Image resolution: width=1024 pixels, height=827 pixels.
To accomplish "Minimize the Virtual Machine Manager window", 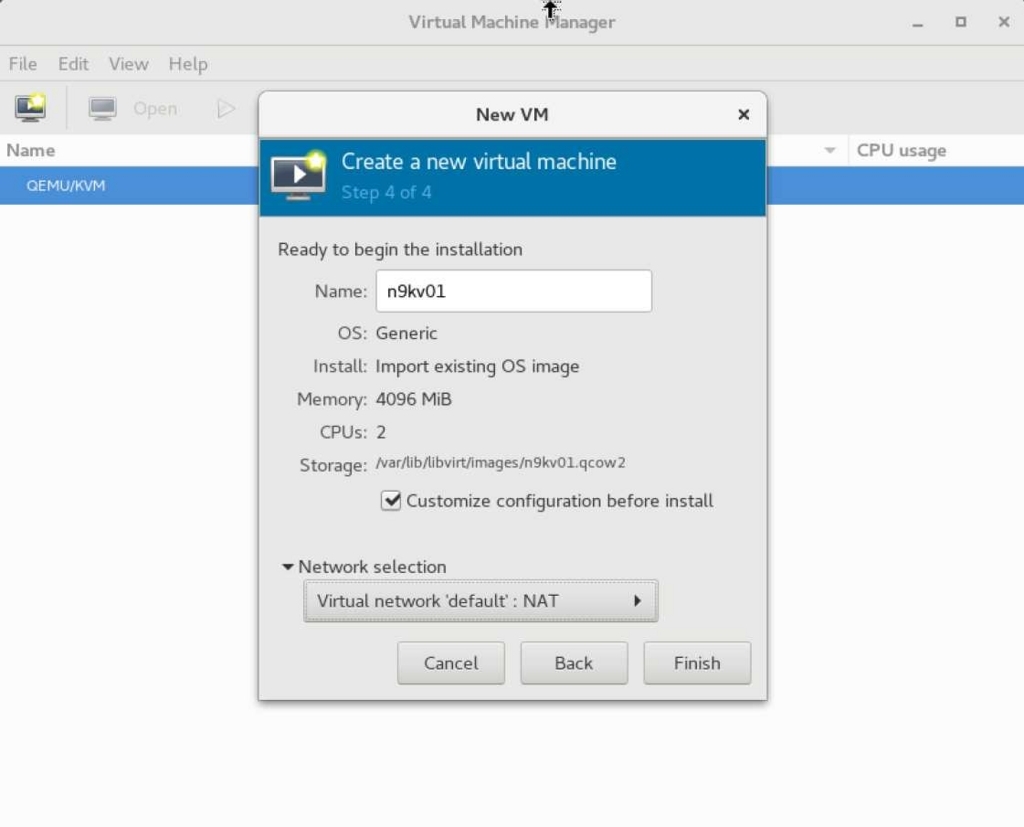I will 918,23.
